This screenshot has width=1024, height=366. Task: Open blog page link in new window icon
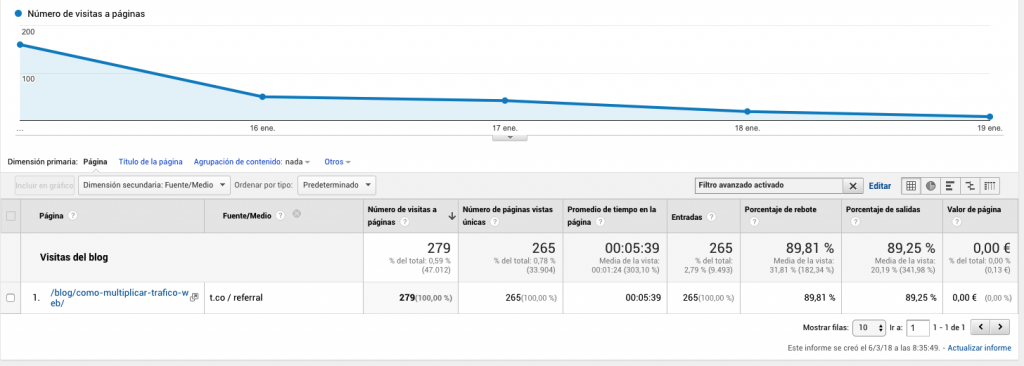(194, 297)
